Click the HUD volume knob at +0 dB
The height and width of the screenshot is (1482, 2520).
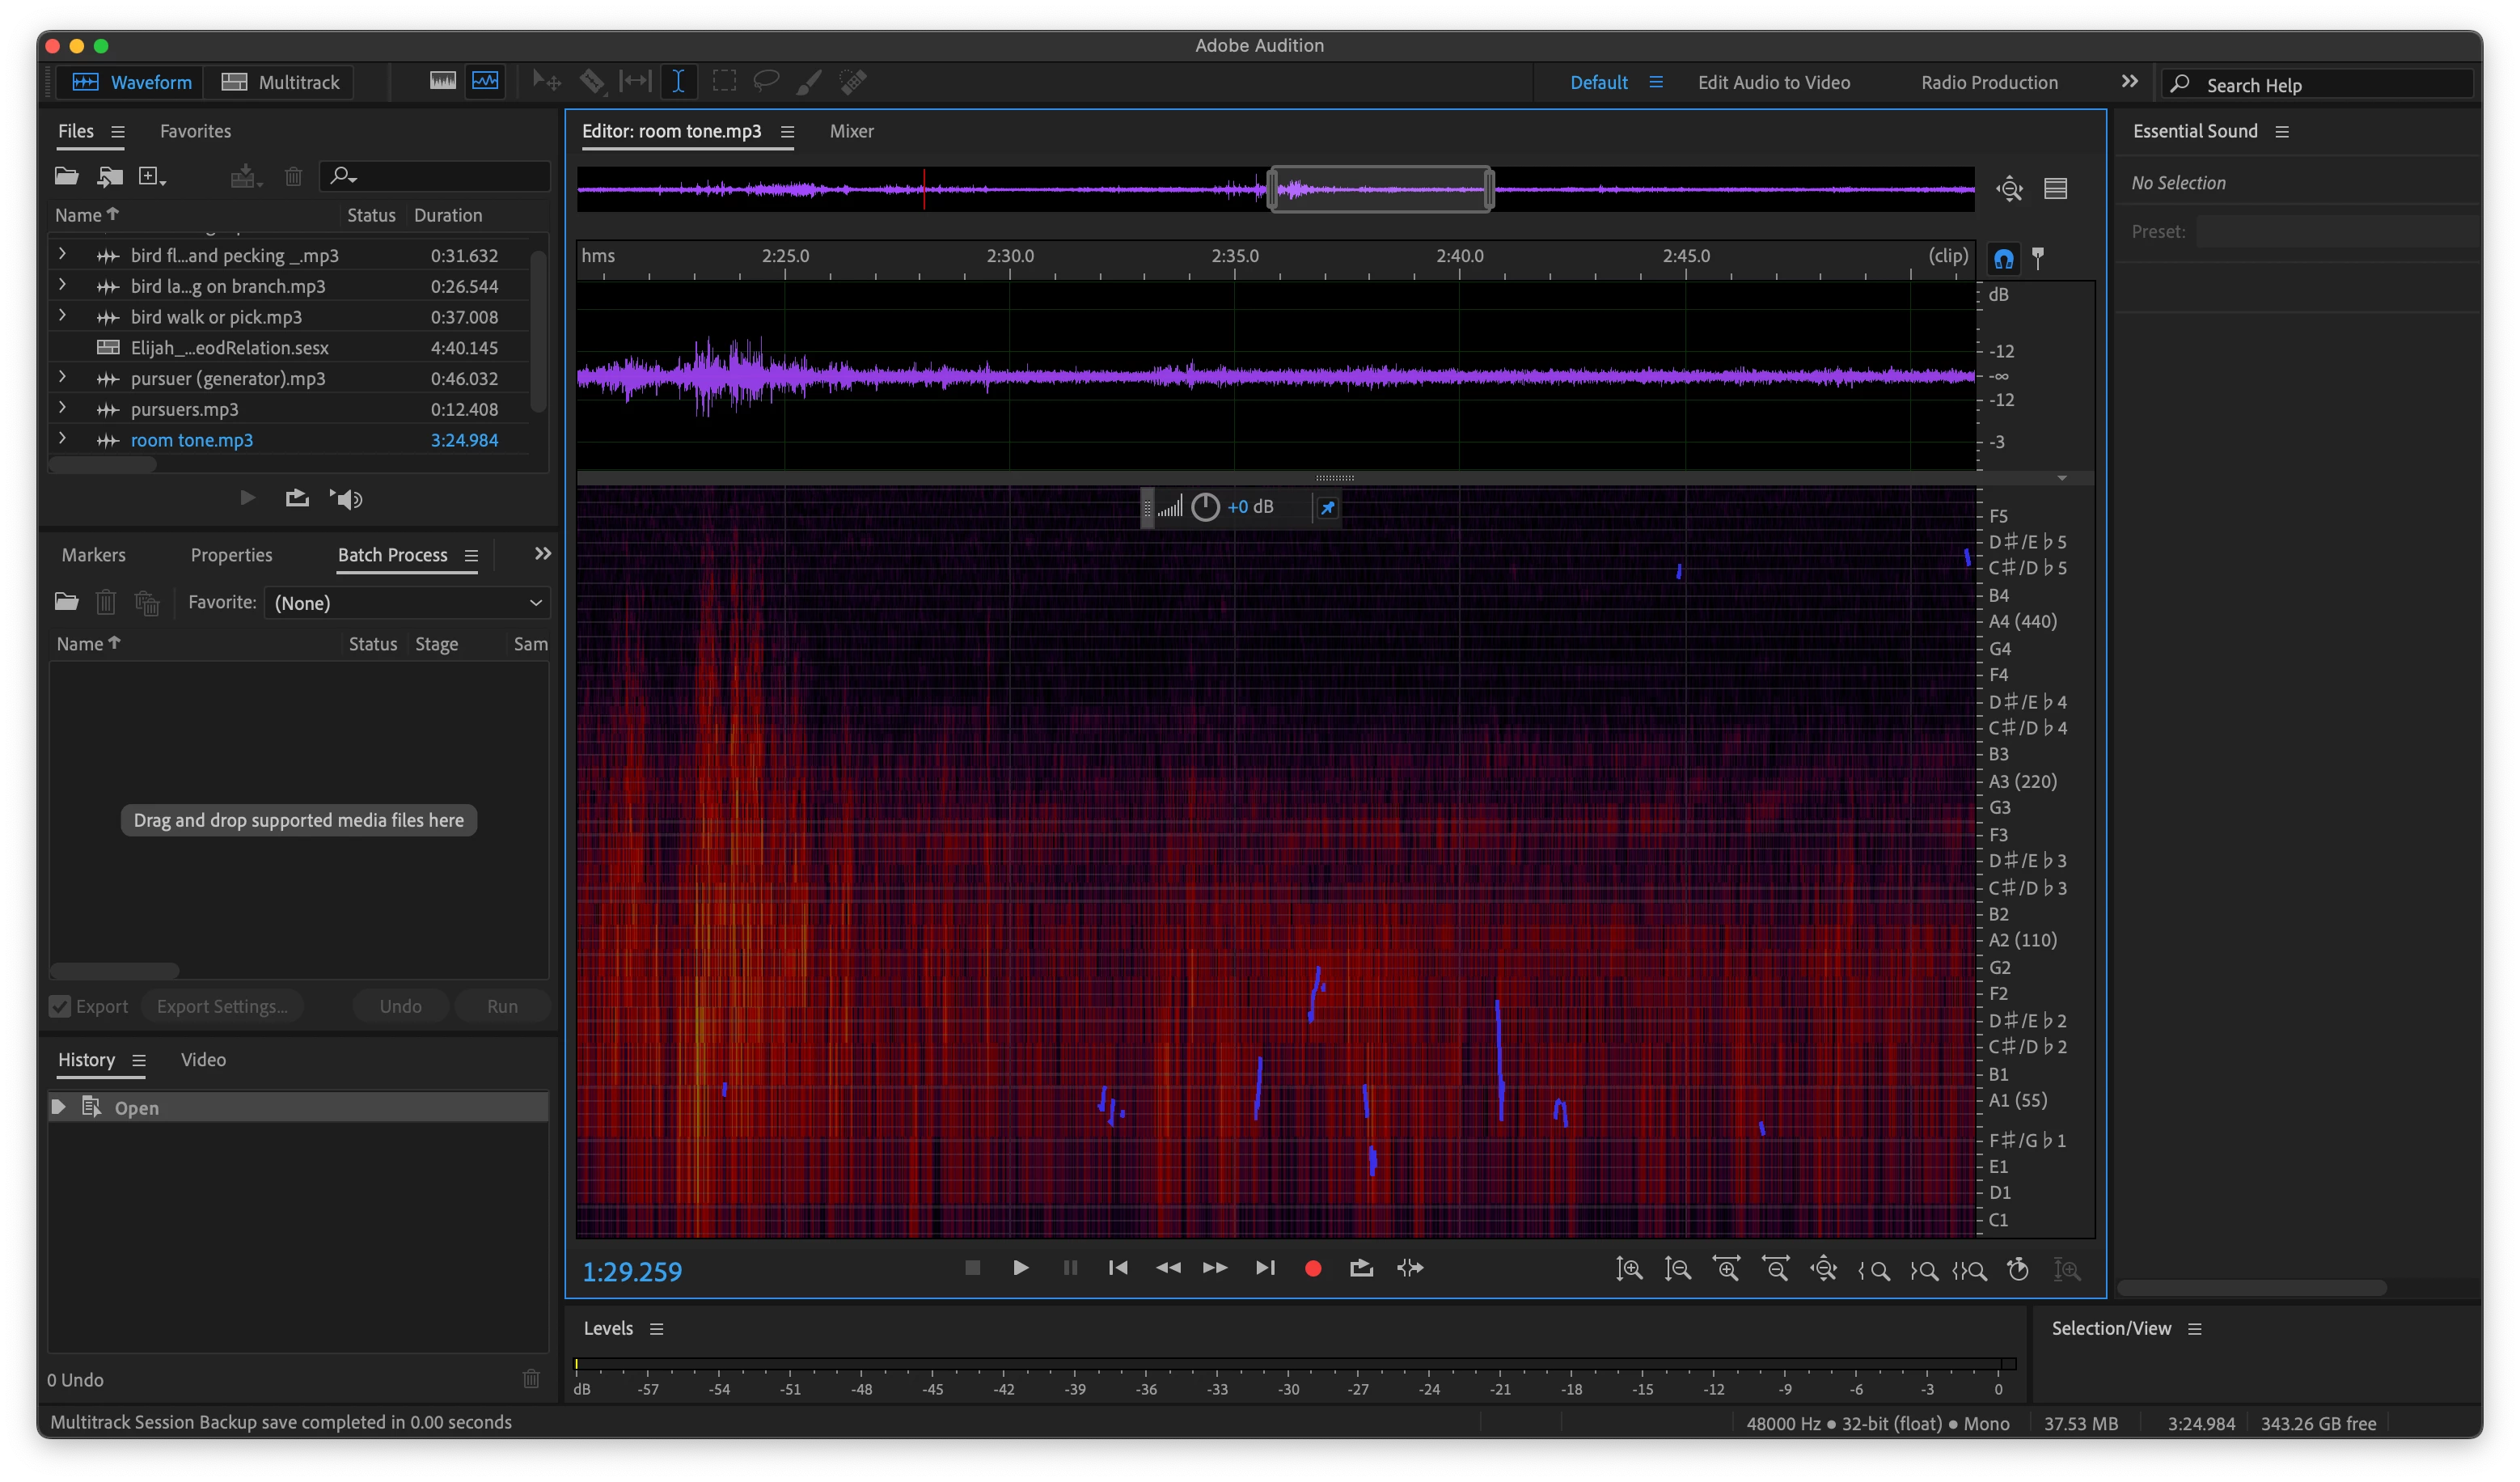coord(1205,507)
